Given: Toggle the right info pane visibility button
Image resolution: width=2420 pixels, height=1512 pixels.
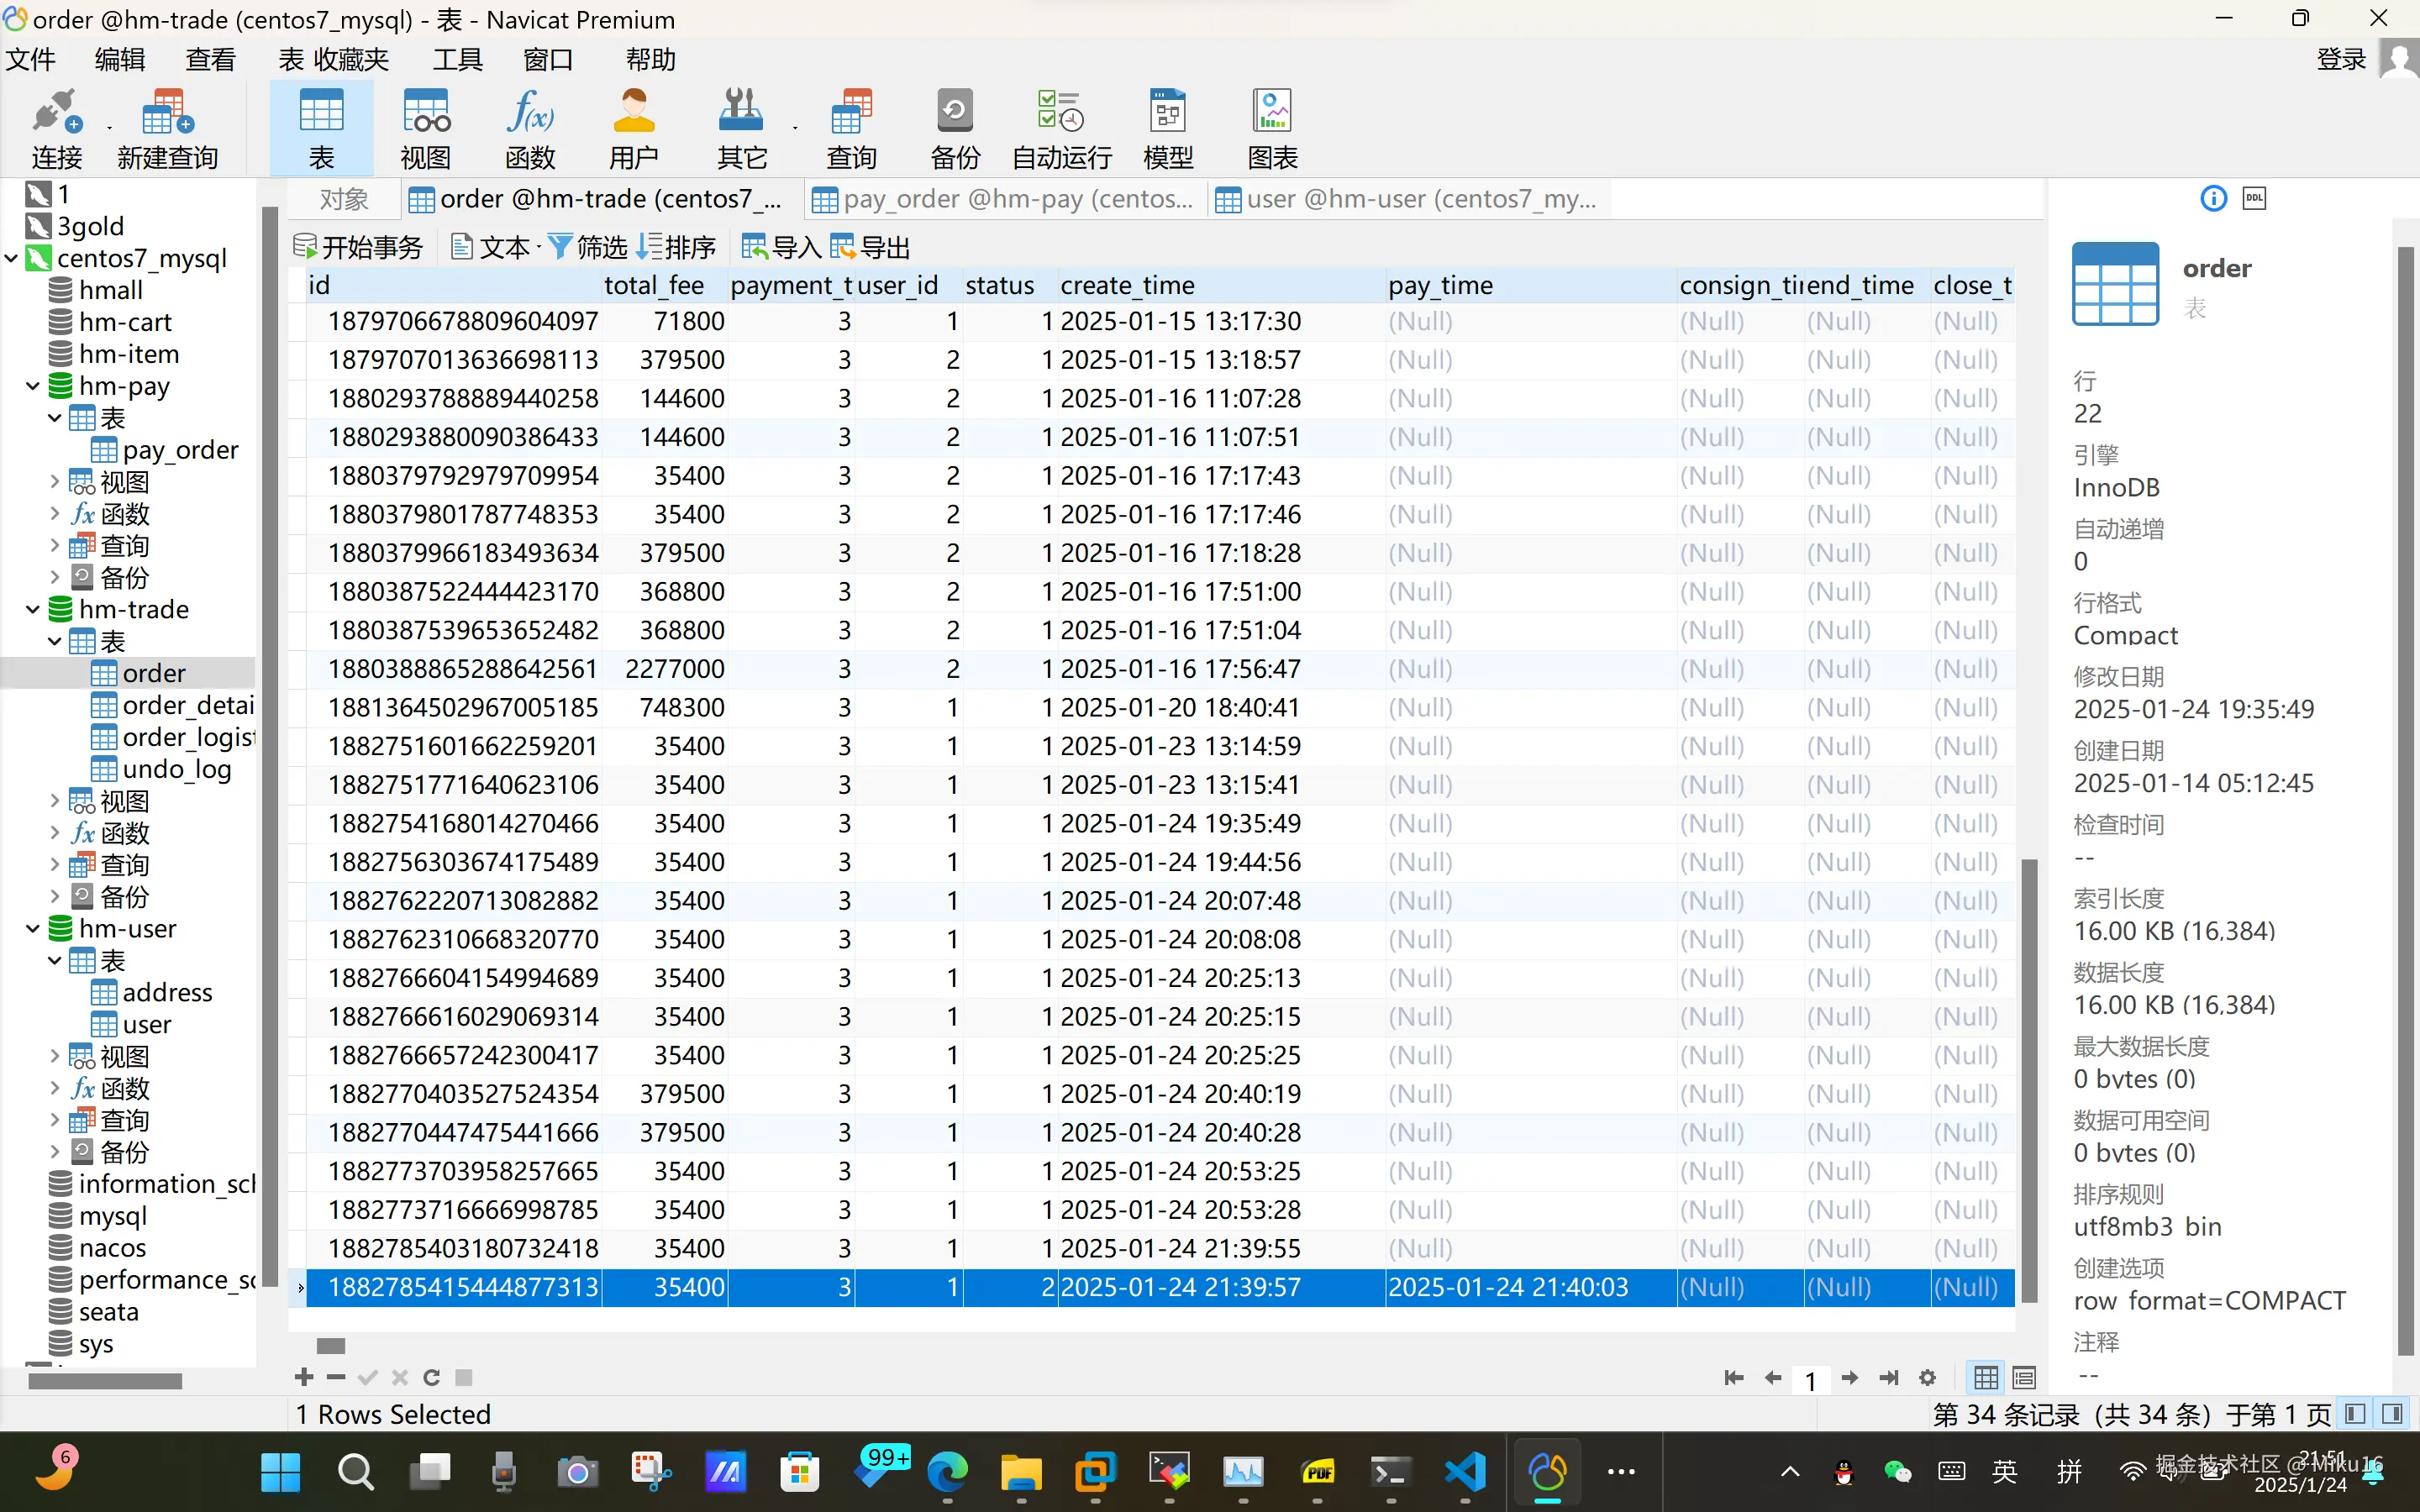Looking at the screenshot, I should tap(2393, 1414).
